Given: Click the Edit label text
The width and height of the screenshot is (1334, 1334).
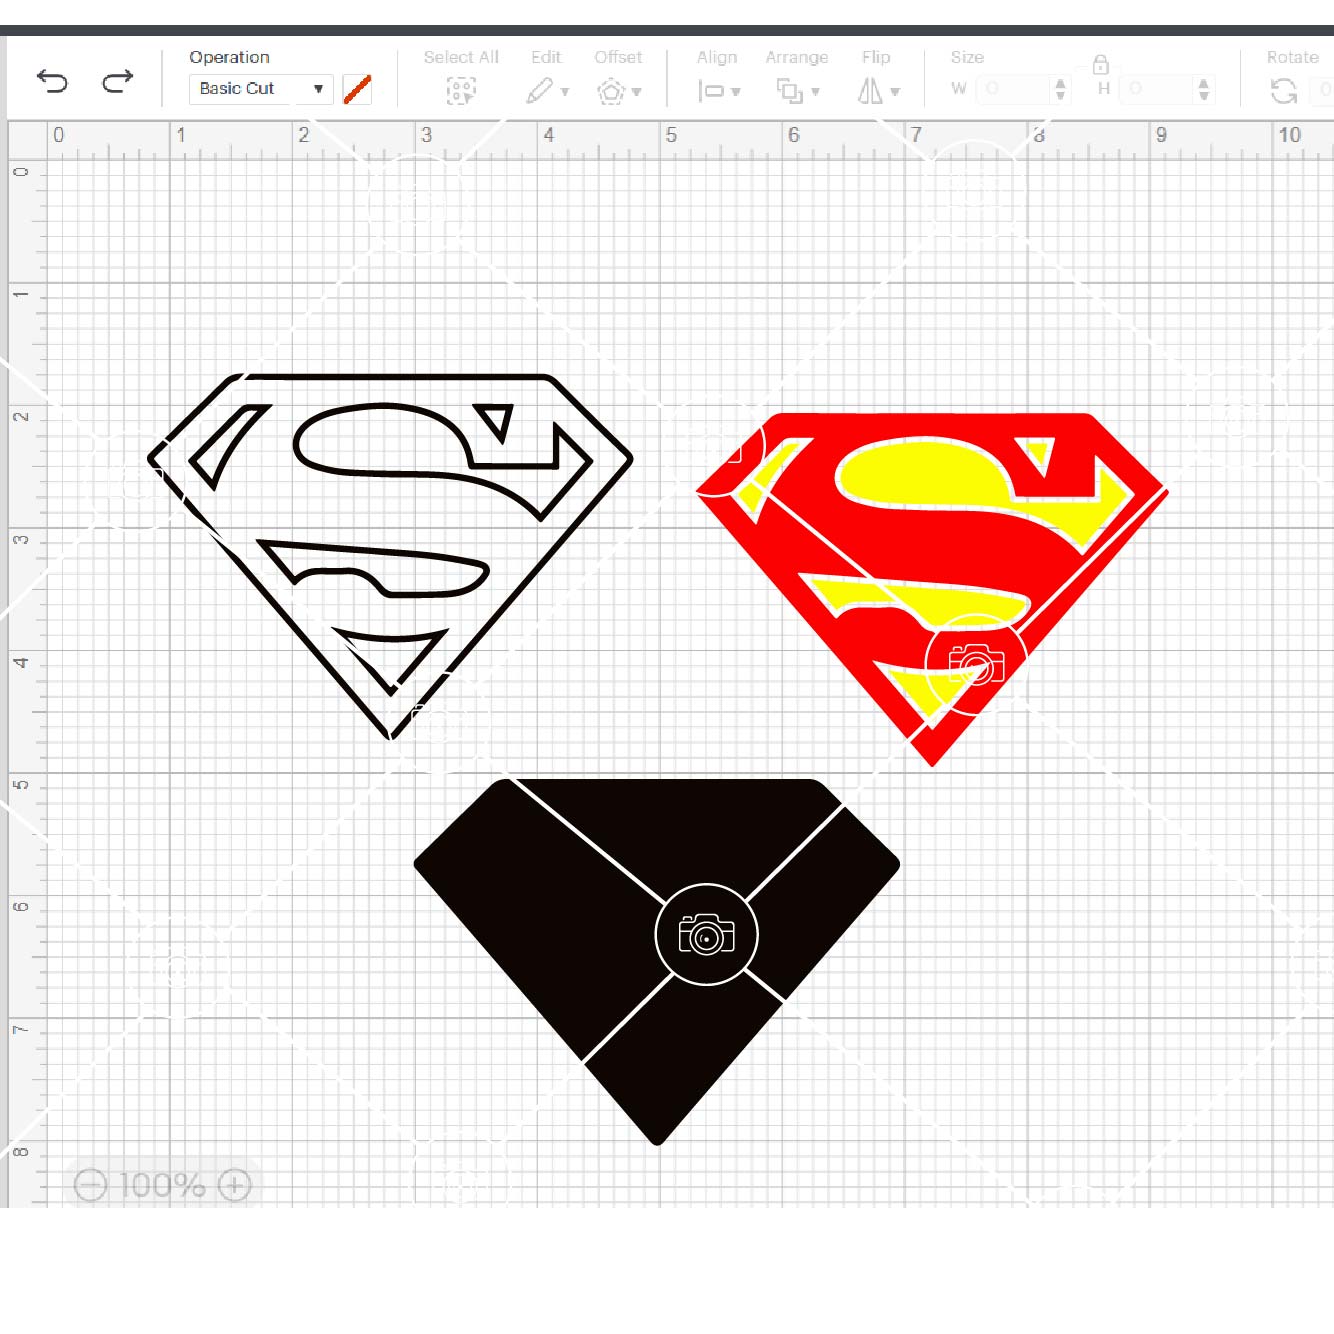Looking at the screenshot, I should point(546,57).
